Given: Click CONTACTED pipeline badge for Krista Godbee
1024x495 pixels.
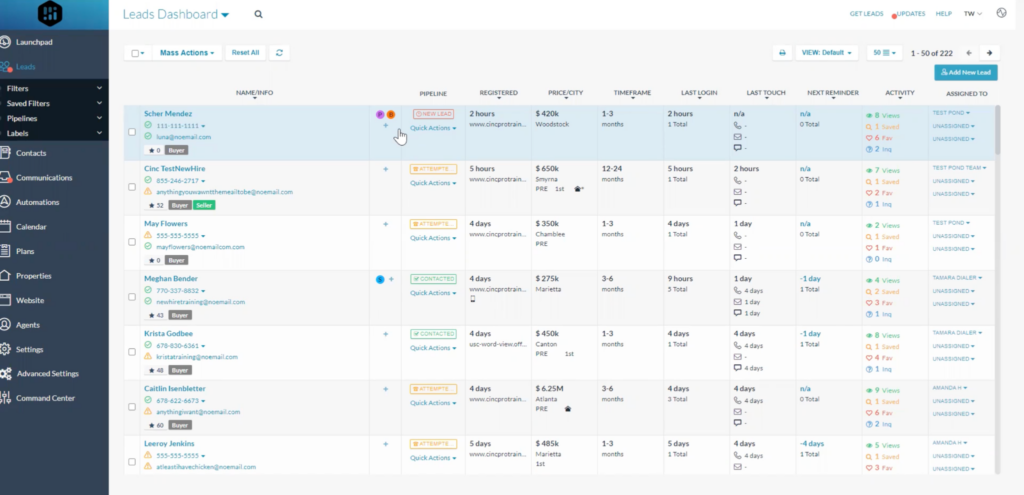Looking at the screenshot, I should (433, 334).
